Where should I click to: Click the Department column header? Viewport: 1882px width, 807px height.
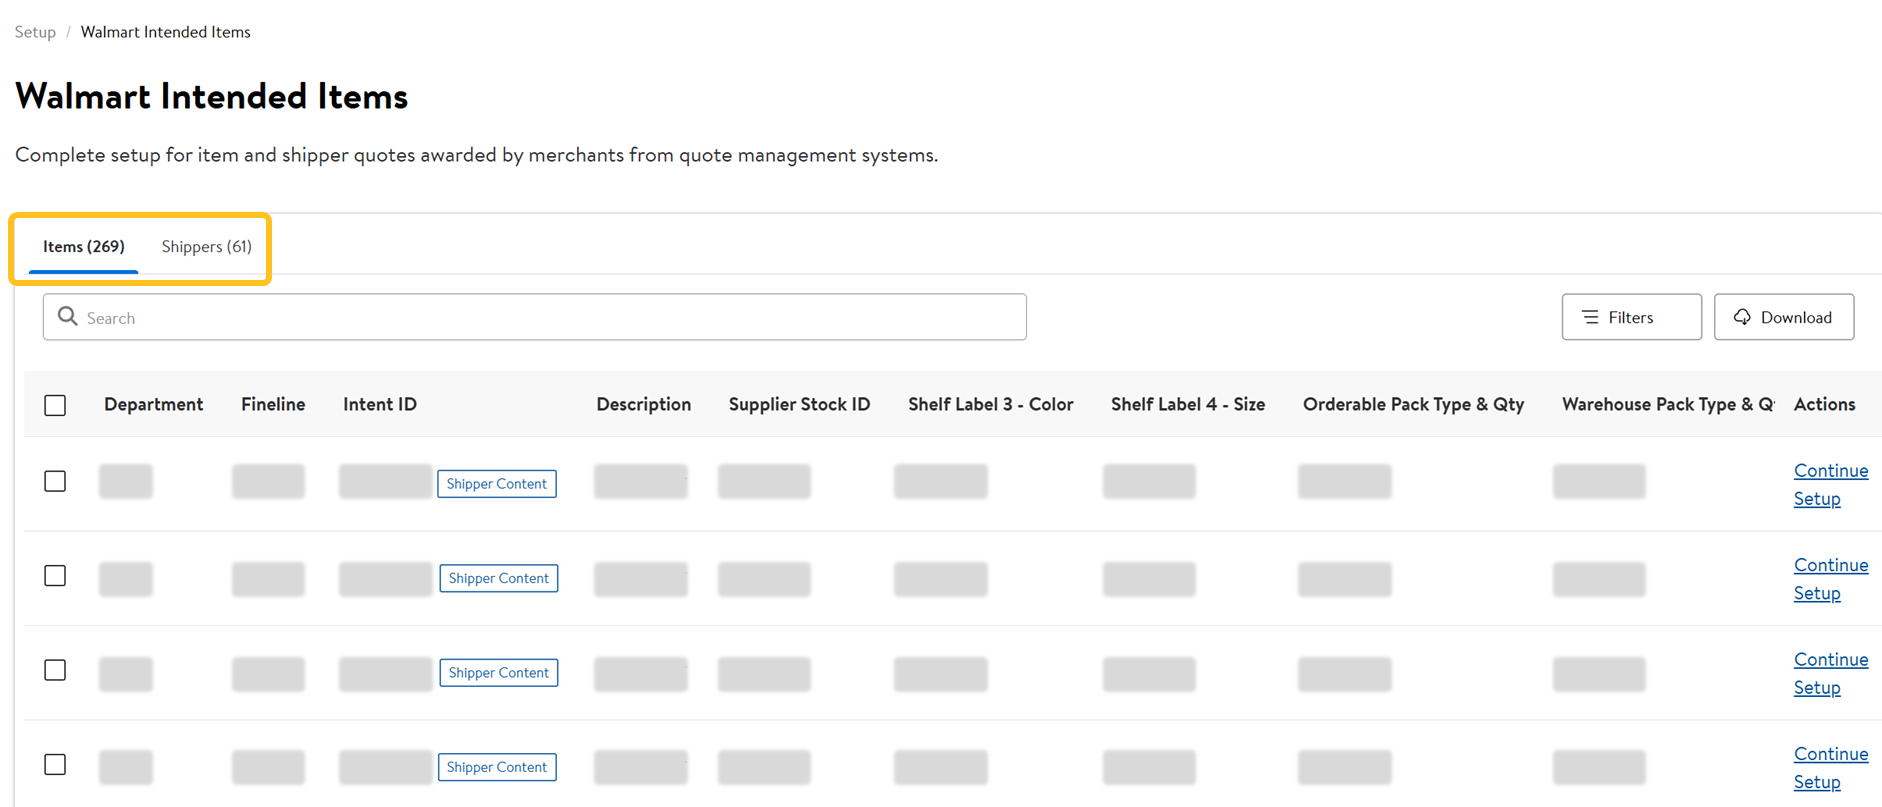point(153,404)
